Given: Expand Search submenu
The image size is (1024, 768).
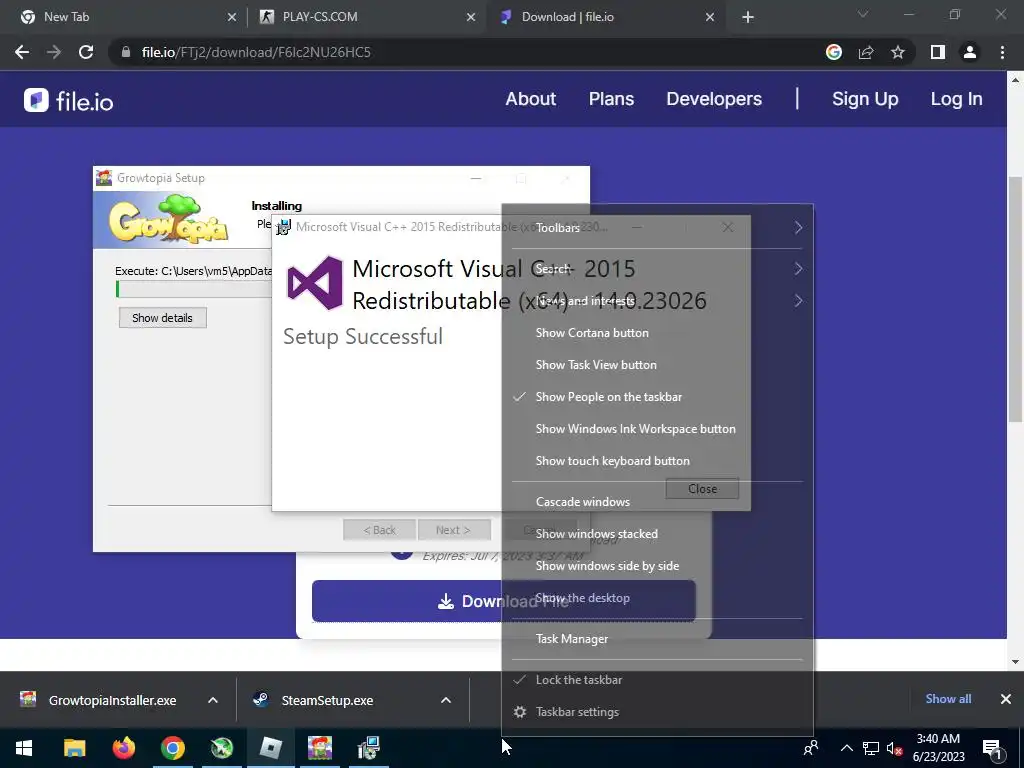Looking at the screenshot, I should 657,268.
